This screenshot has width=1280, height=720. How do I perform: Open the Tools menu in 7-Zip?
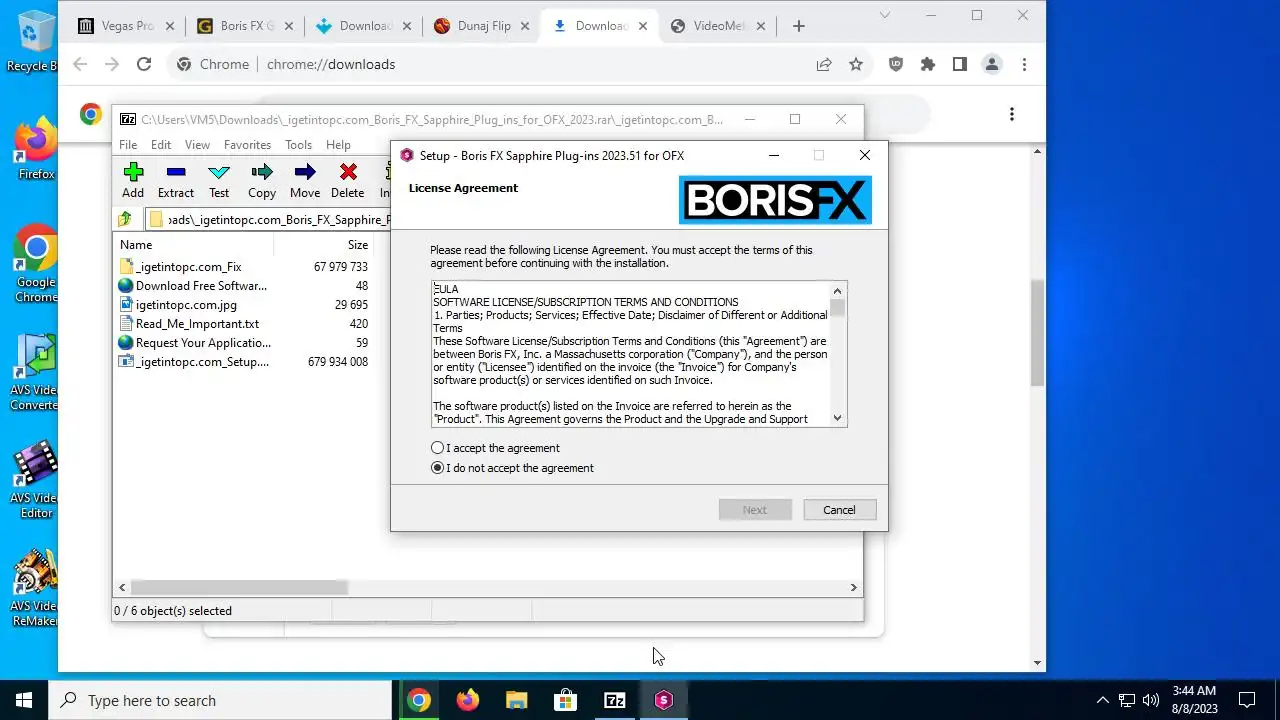click(298, 145)
